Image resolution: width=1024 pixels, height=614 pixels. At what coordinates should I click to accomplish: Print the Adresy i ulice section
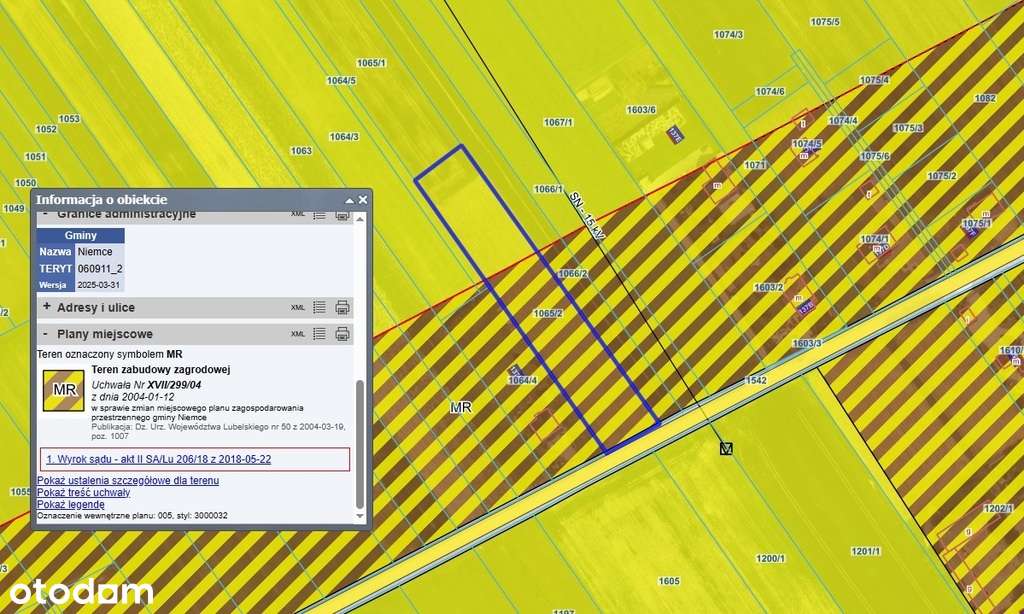coord(342,307)
